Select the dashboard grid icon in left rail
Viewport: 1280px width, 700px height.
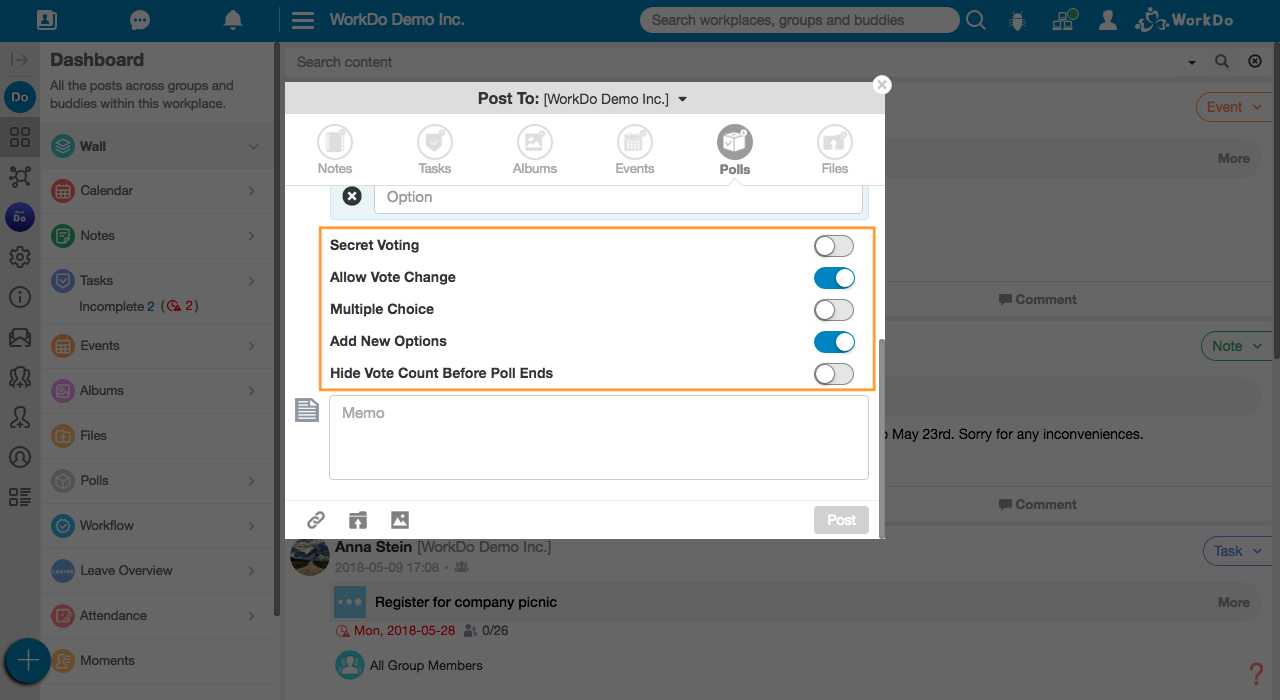point(19,137)
